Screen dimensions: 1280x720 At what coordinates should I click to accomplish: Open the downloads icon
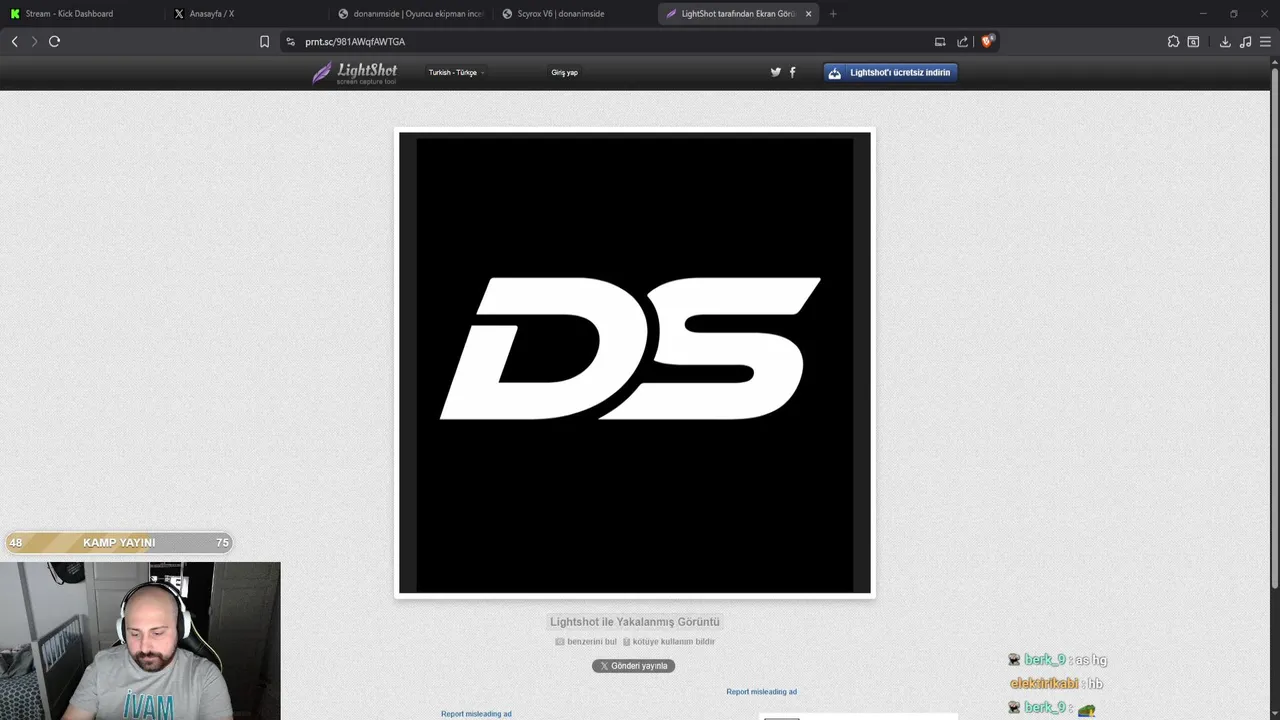(1225, 42)
